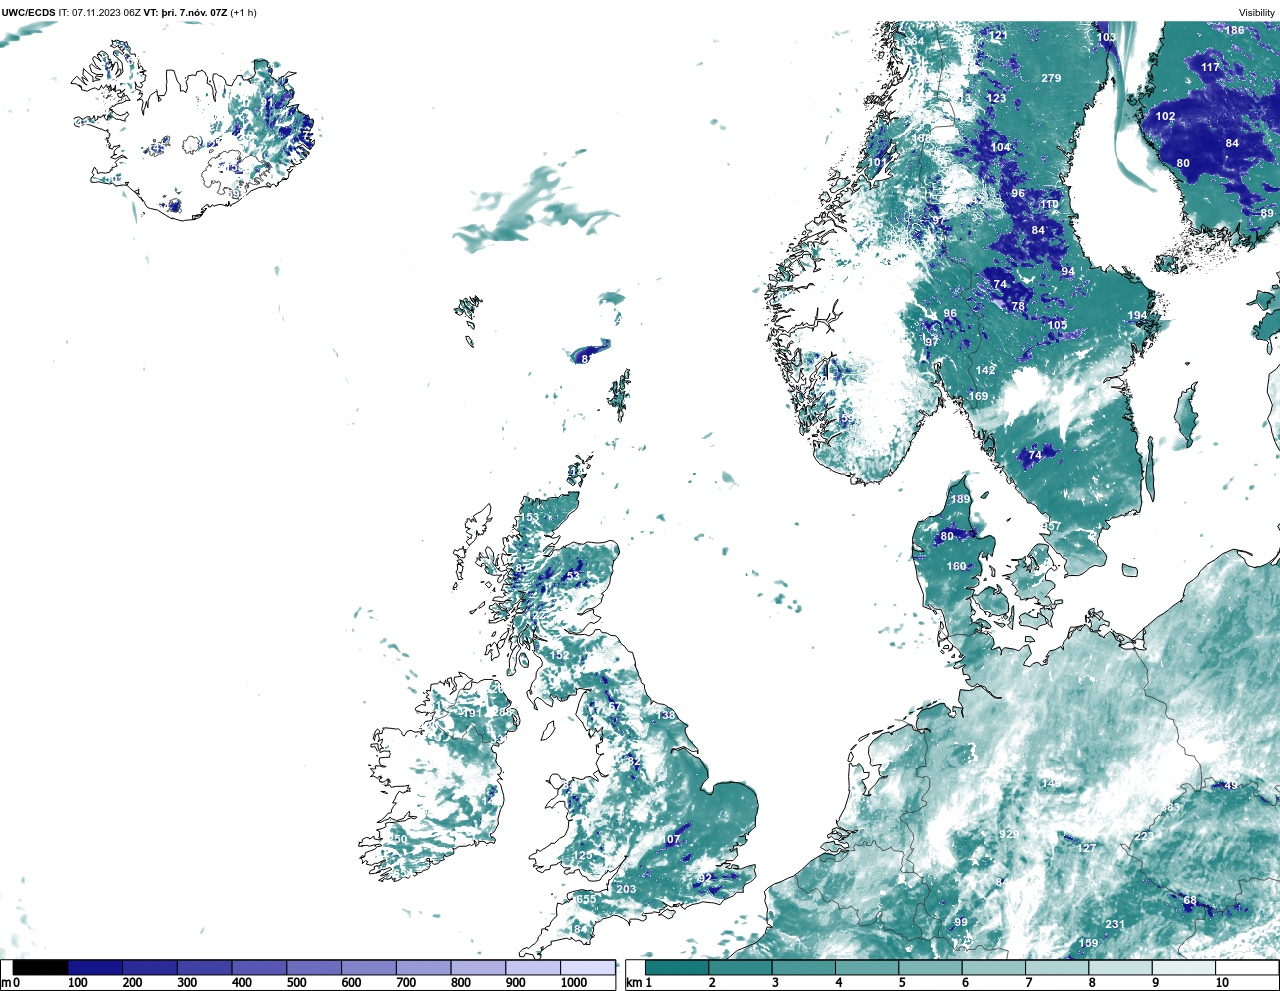Click the '127' value over central Germany
This screenshot has width=1280, height=991.
point(1086,848)
